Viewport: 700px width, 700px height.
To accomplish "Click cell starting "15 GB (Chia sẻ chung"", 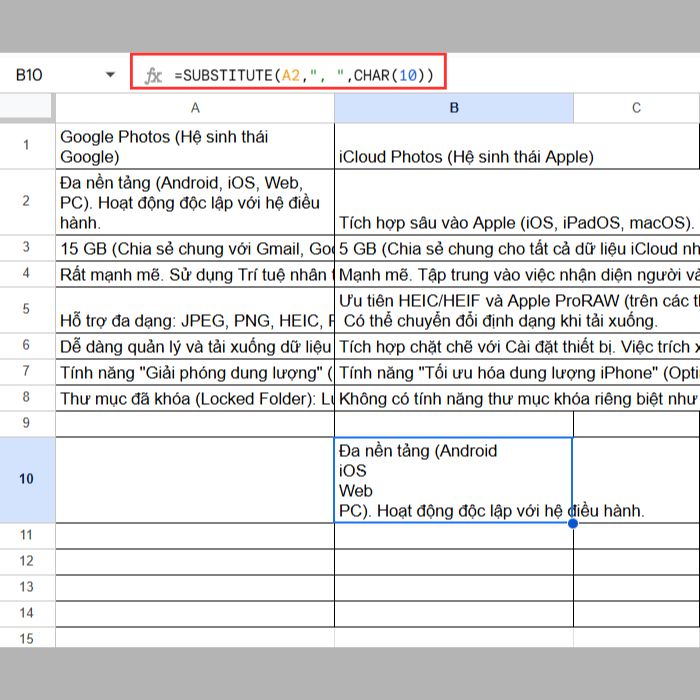I will [195, 248].
